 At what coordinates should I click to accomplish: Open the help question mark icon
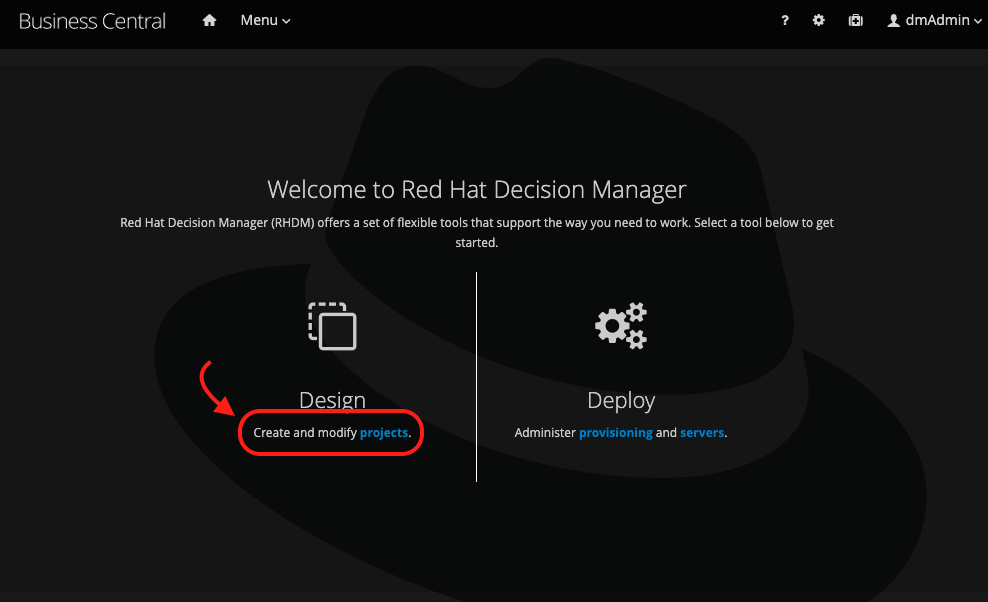point(785,21)
